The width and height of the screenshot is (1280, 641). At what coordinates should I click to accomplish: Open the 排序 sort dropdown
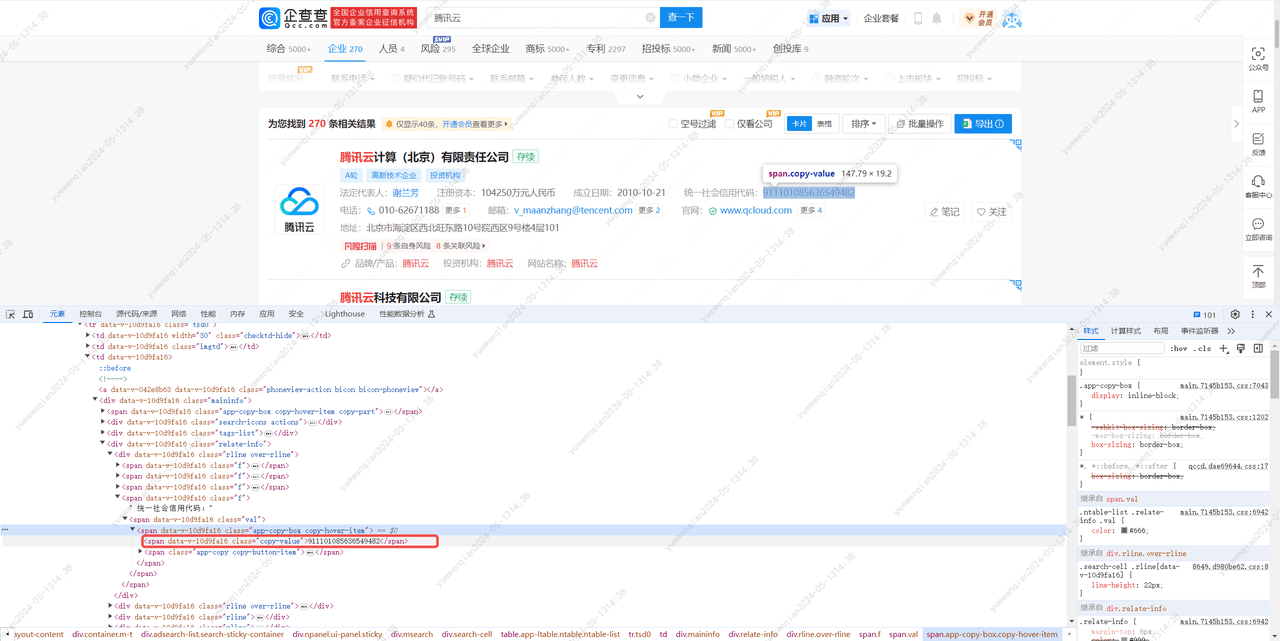tap(862, 123)
